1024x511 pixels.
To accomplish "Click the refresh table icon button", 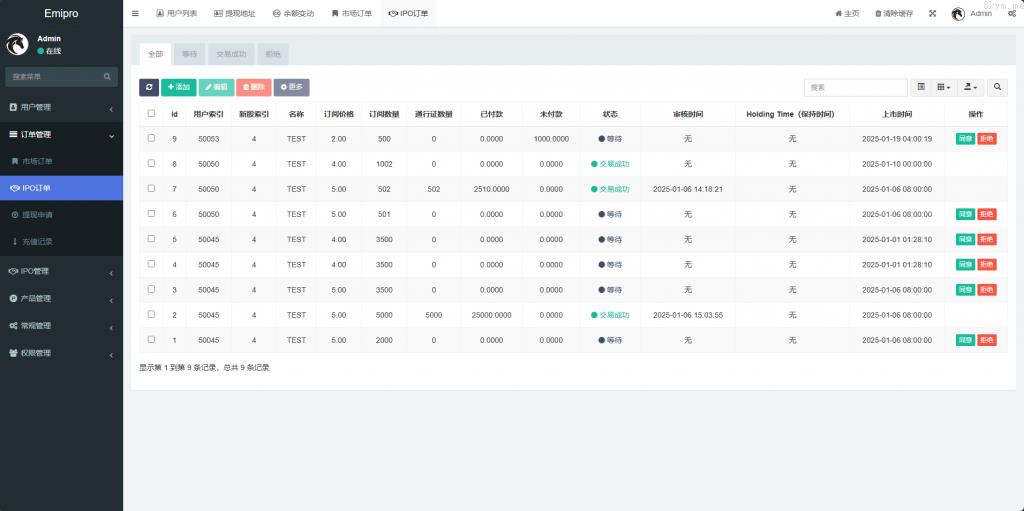I will click(x=148, y=88).
